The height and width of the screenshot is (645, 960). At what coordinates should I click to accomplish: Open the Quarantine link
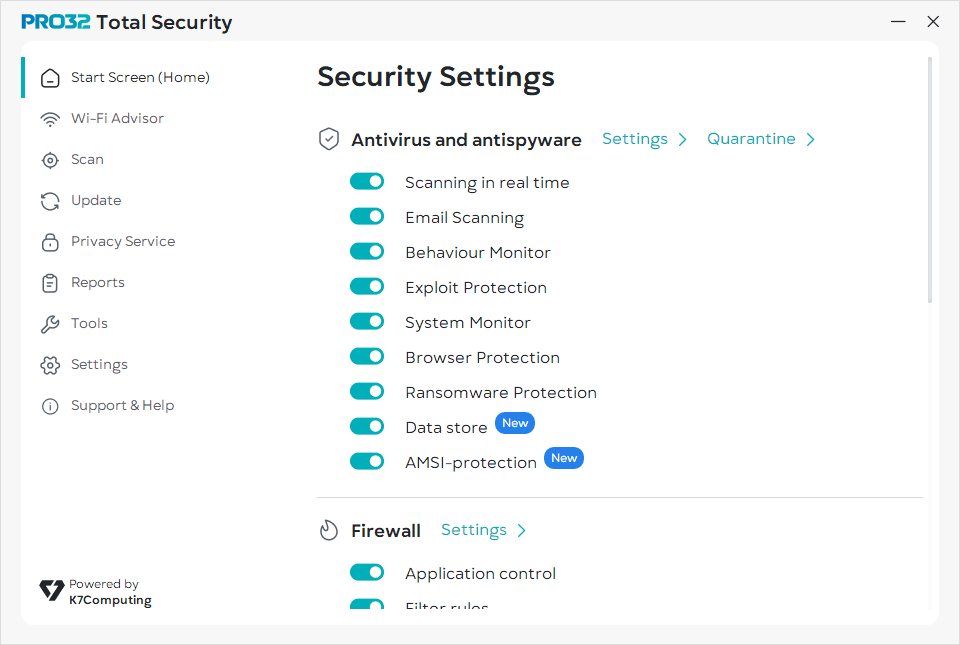coord(751,139)
